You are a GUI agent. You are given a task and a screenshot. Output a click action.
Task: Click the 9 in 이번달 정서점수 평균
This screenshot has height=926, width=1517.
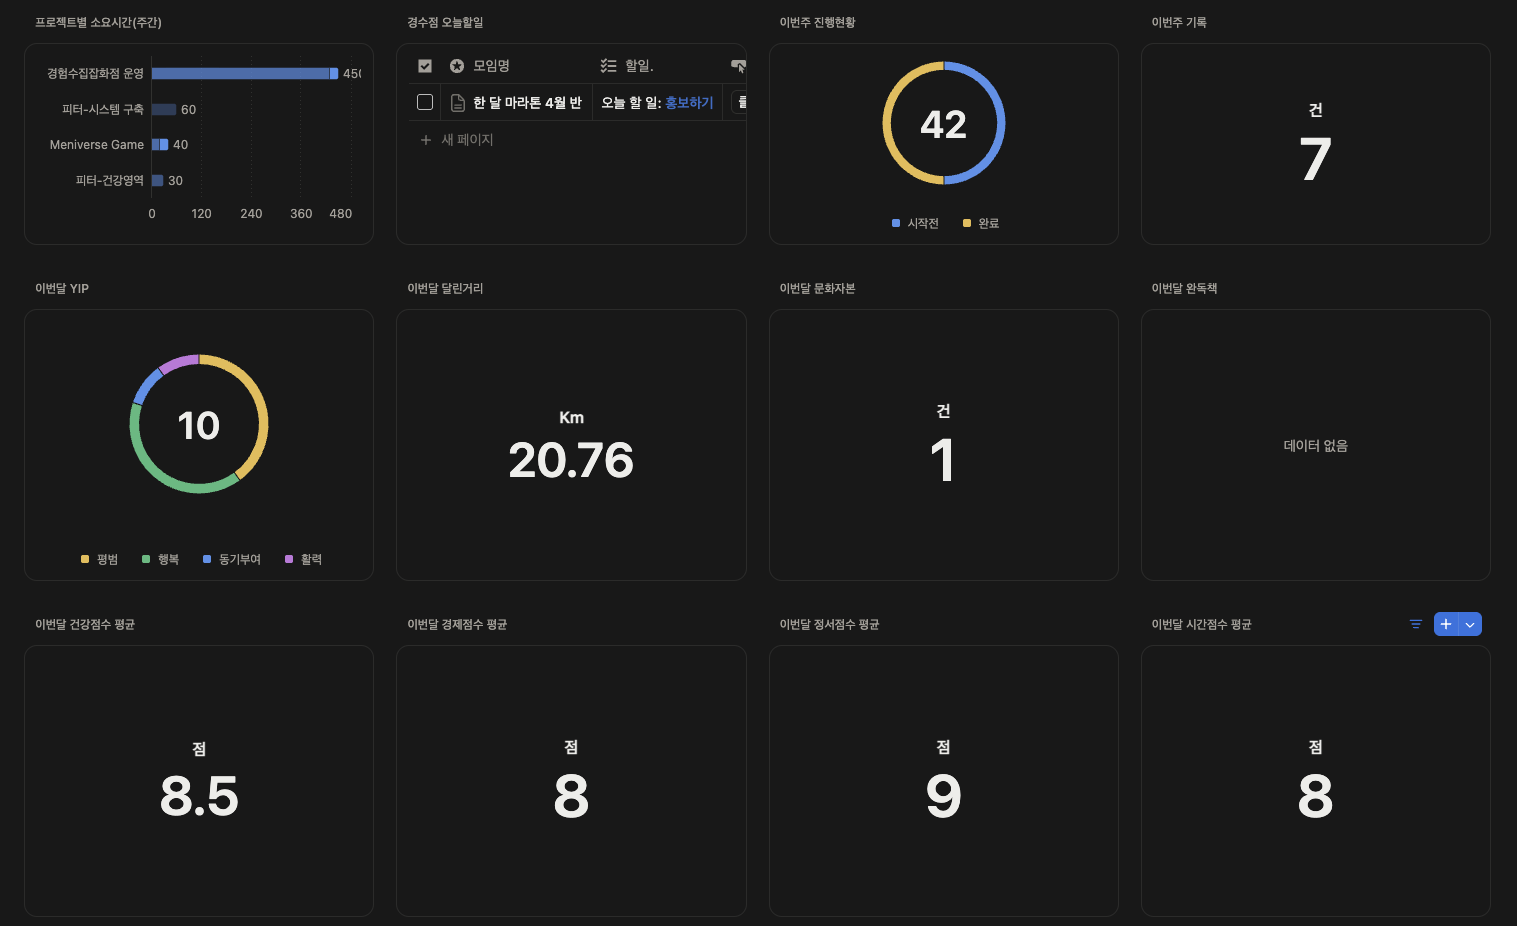(x=943, y=797)
